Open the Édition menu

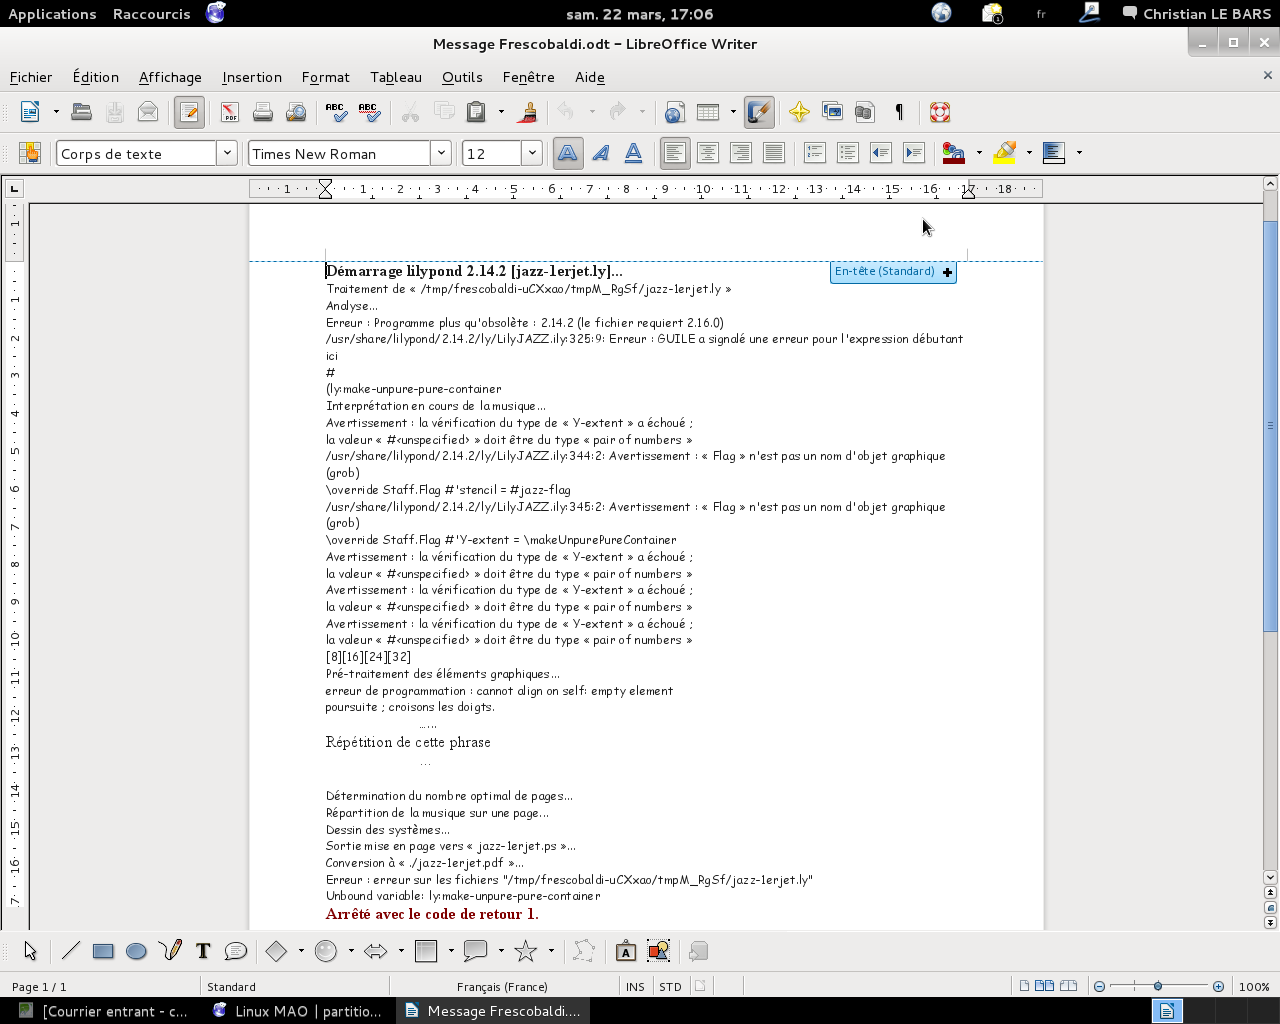click(x=96, y=77)
